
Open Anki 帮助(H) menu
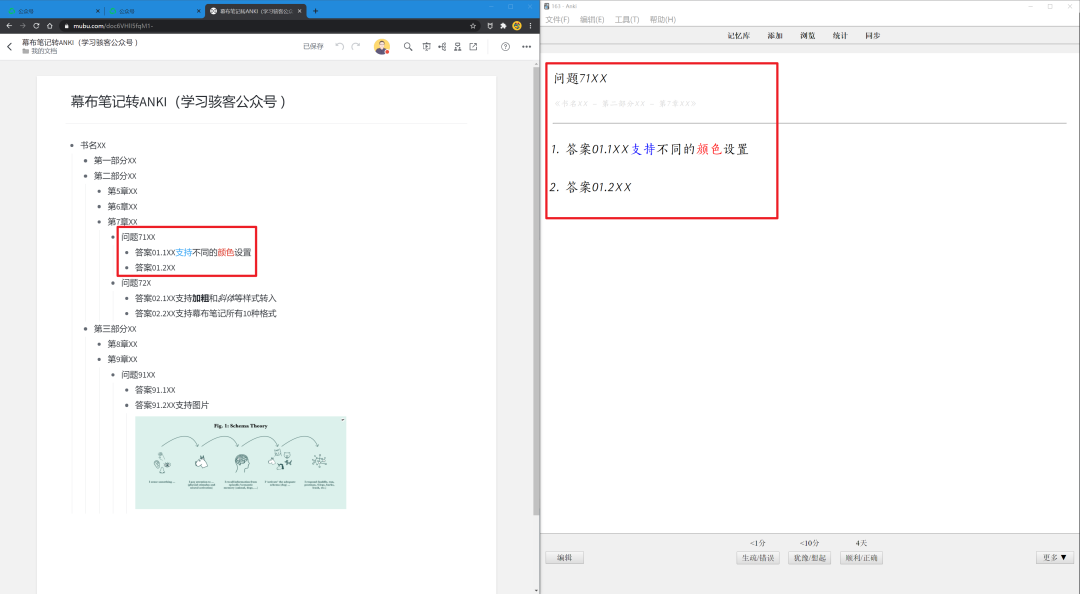click(663, 19)
